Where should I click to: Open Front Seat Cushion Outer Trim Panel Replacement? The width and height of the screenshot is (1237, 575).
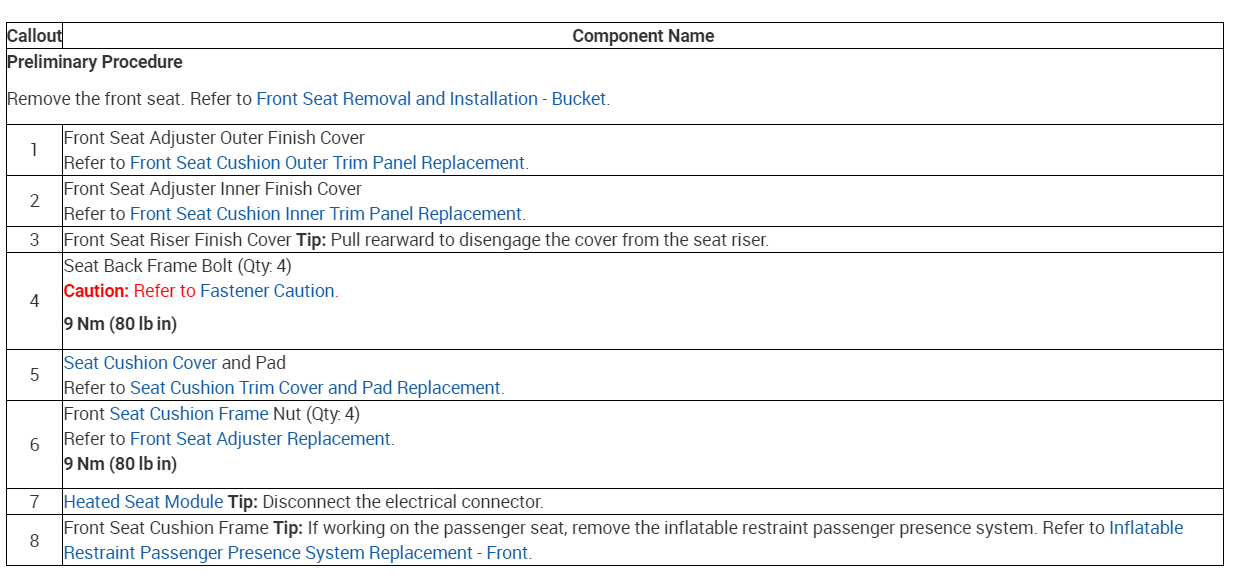(x=327, y=163)
